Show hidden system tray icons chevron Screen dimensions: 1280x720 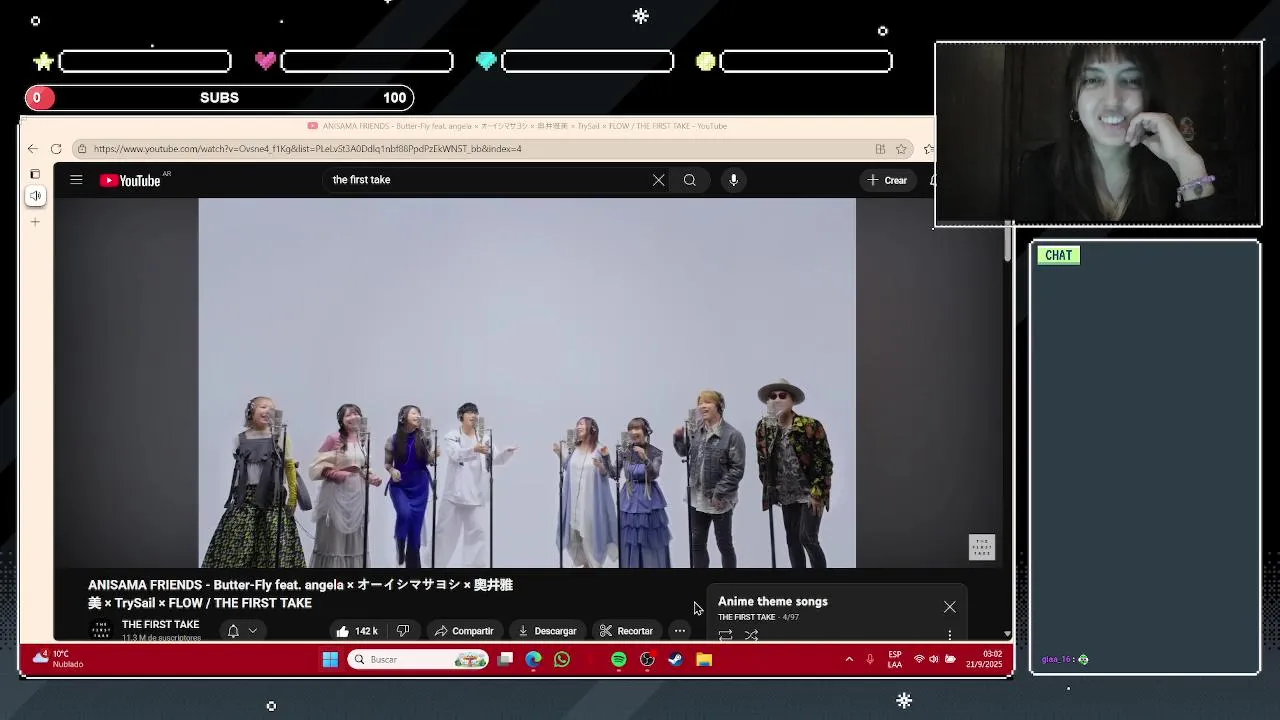point(849,660)
